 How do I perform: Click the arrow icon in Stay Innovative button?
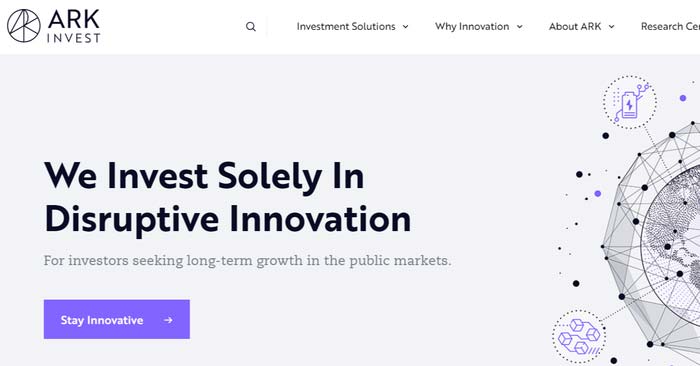click(x=168, y=320)
